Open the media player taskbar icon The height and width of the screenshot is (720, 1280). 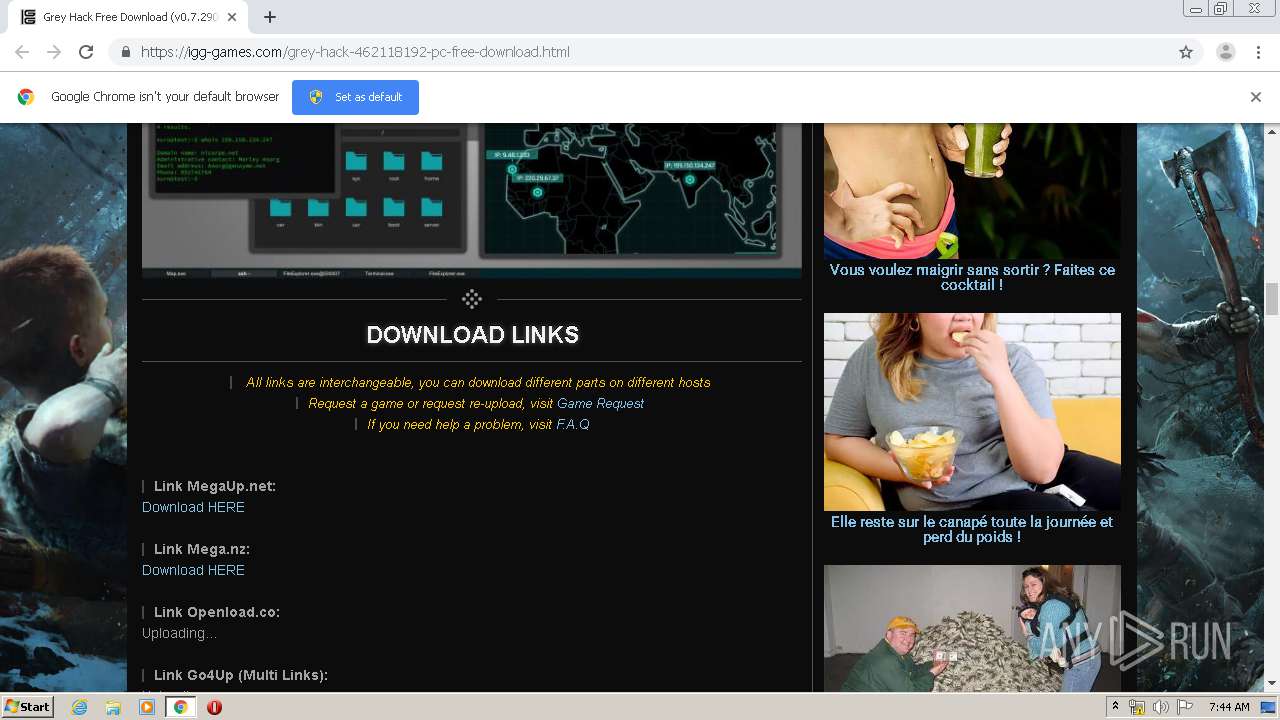147,707
